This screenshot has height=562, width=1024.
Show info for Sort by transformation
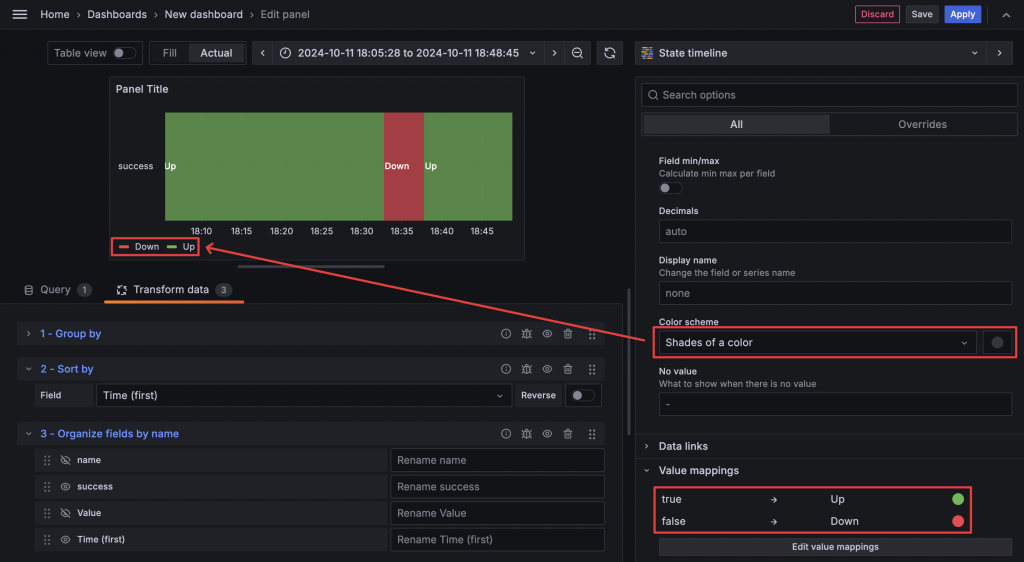tap(506, 369)
